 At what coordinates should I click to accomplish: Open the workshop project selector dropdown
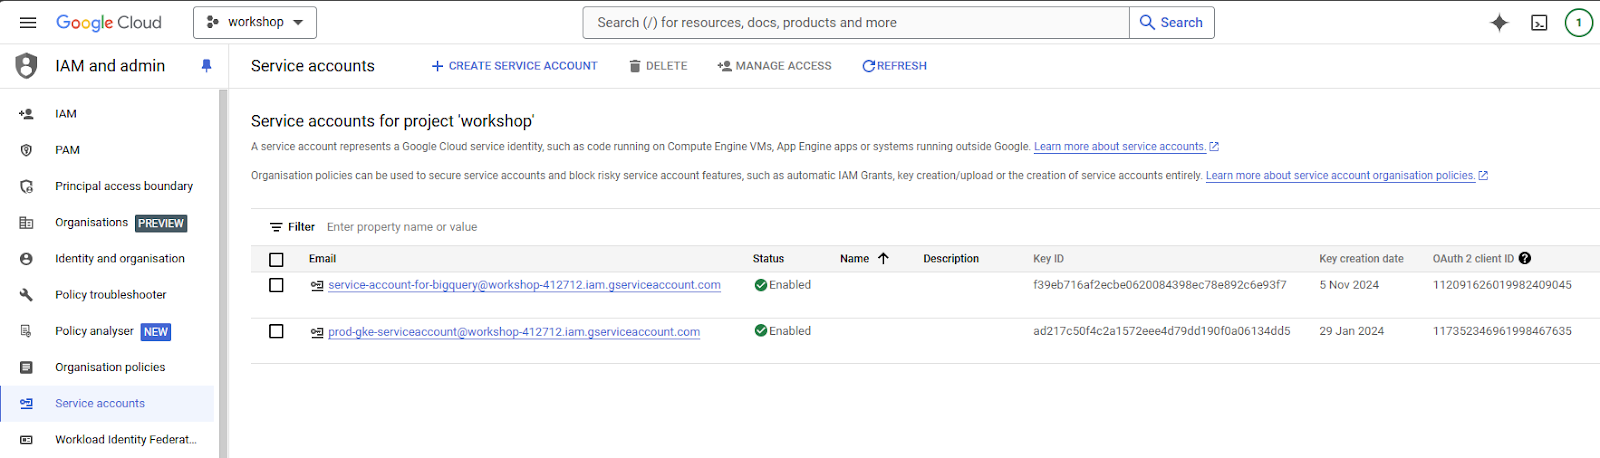255,22
